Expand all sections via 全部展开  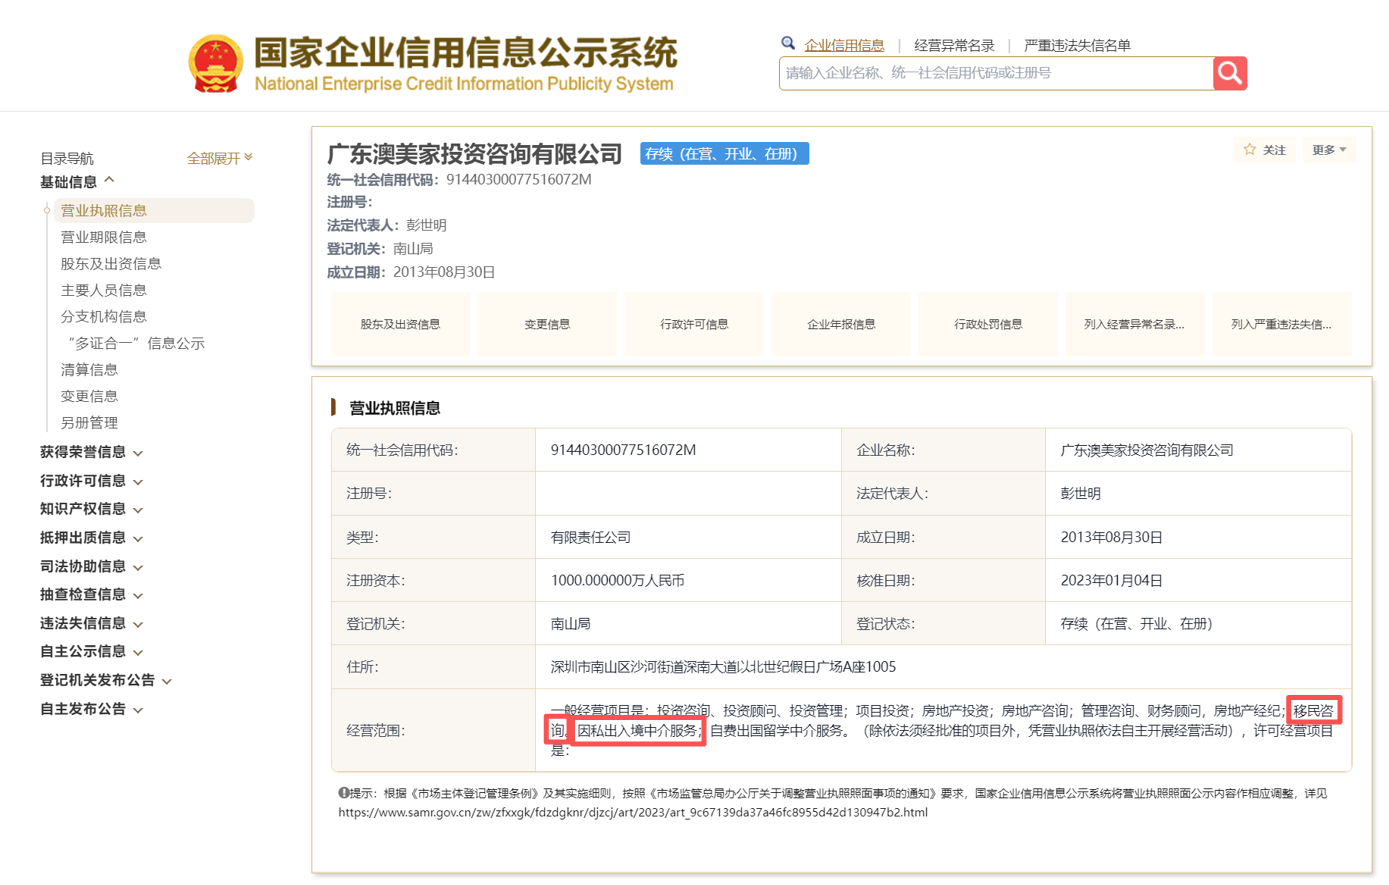coord(219,158)
